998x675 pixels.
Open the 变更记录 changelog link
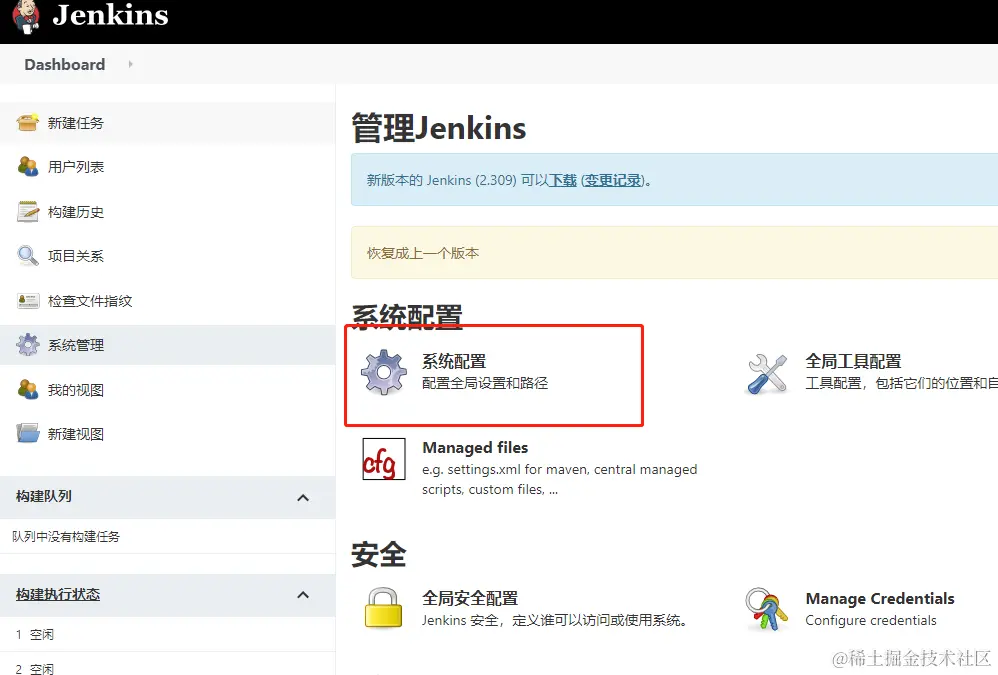(612, 180)
